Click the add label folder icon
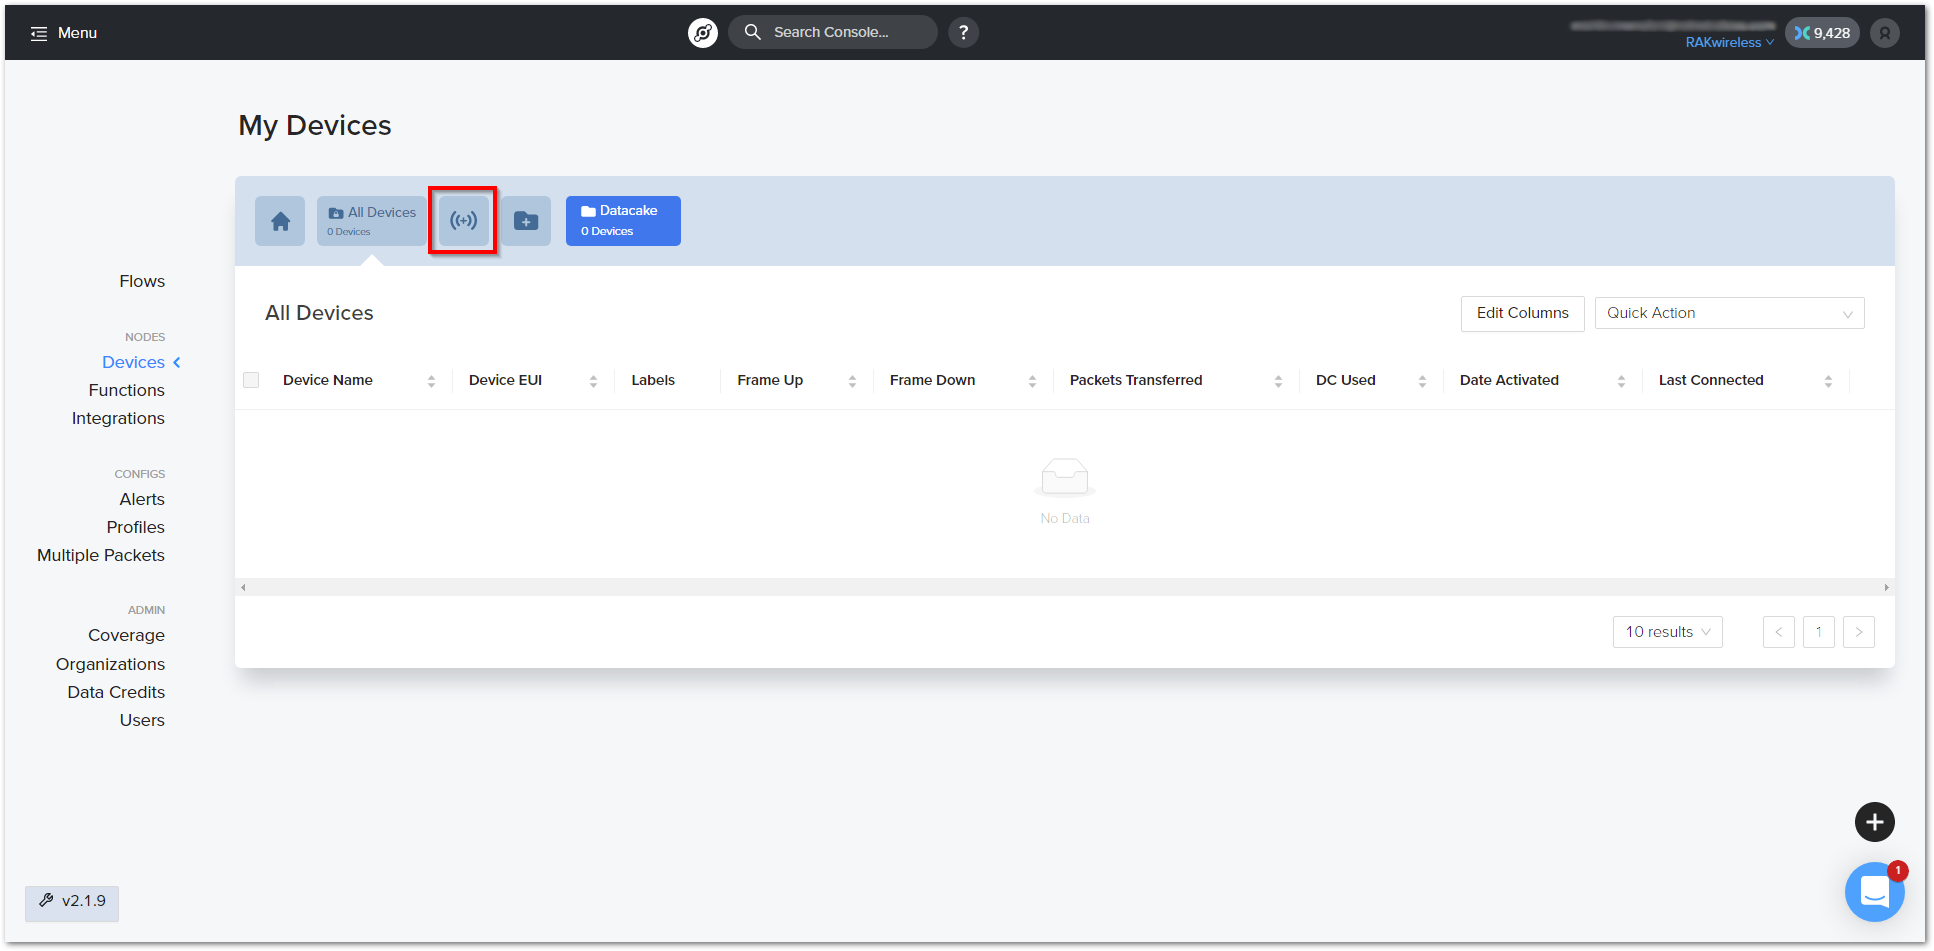The image size is (1934, 951). coord(526,221)
